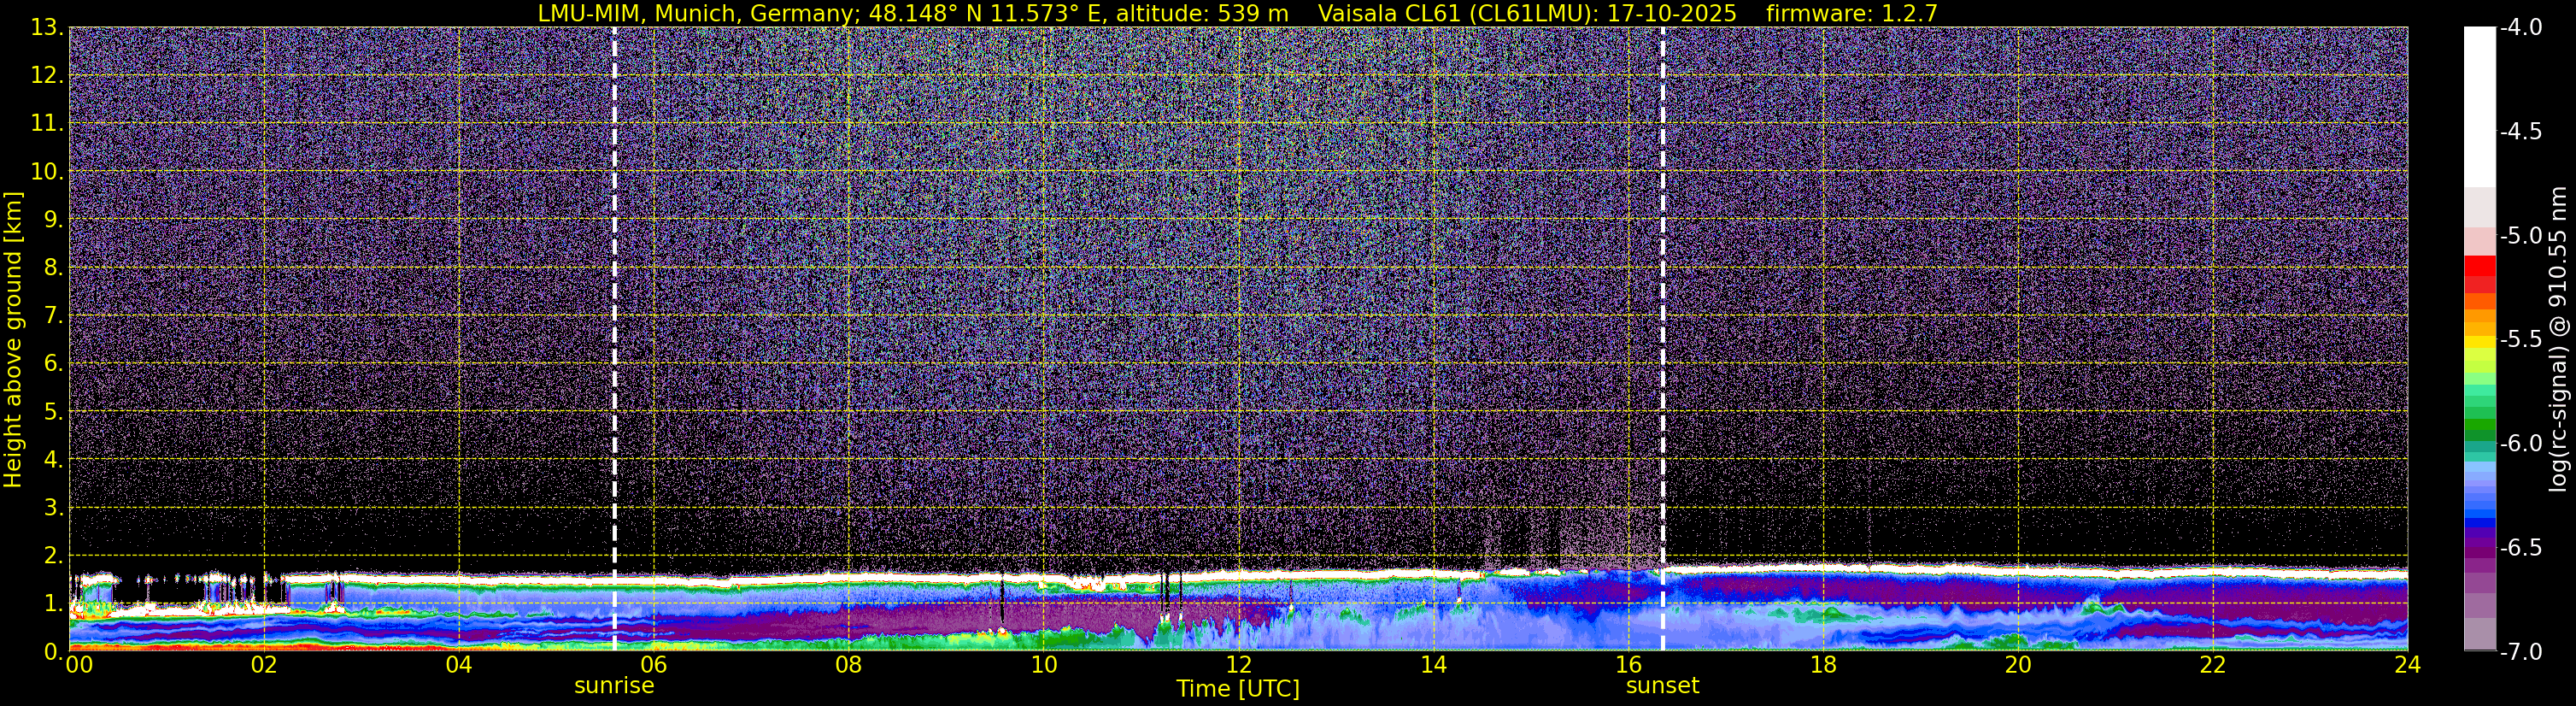2576x706 pixels.
Task: Click the "log(rc-signal) @ 910.55 nm" colorbar title
Action: pos(2558,339)
